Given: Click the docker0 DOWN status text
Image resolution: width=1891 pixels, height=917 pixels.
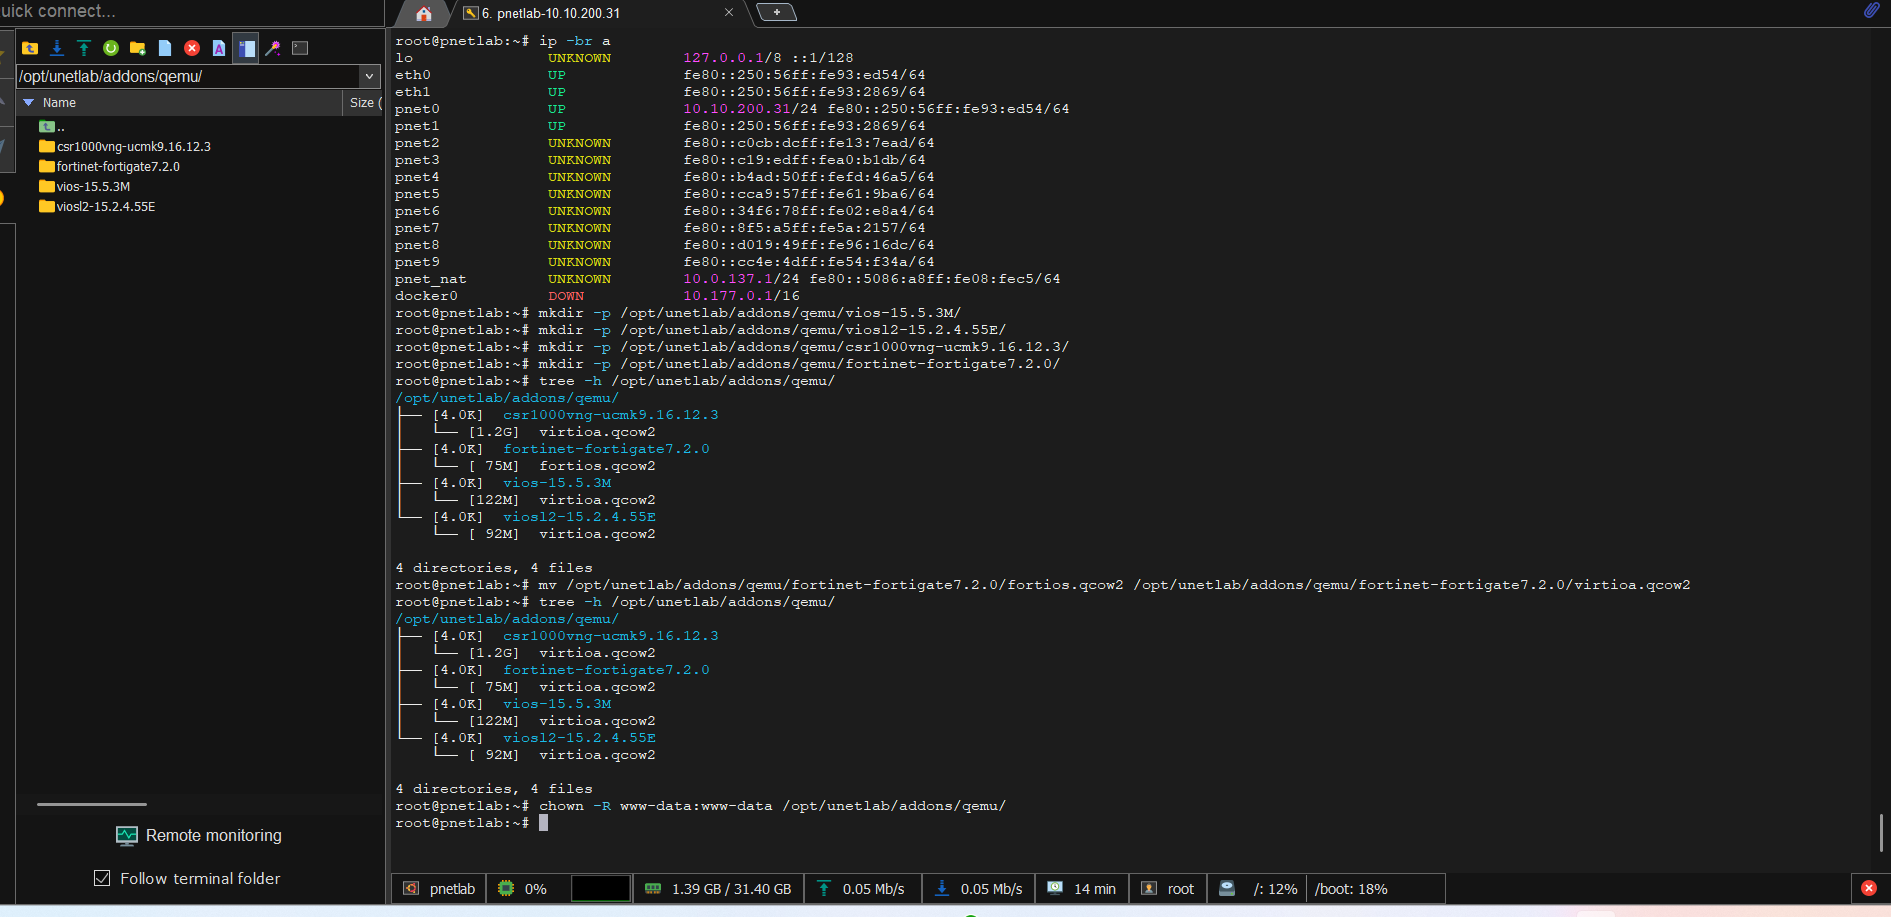Looking at the screenshot, I should (x=566, y=296).
